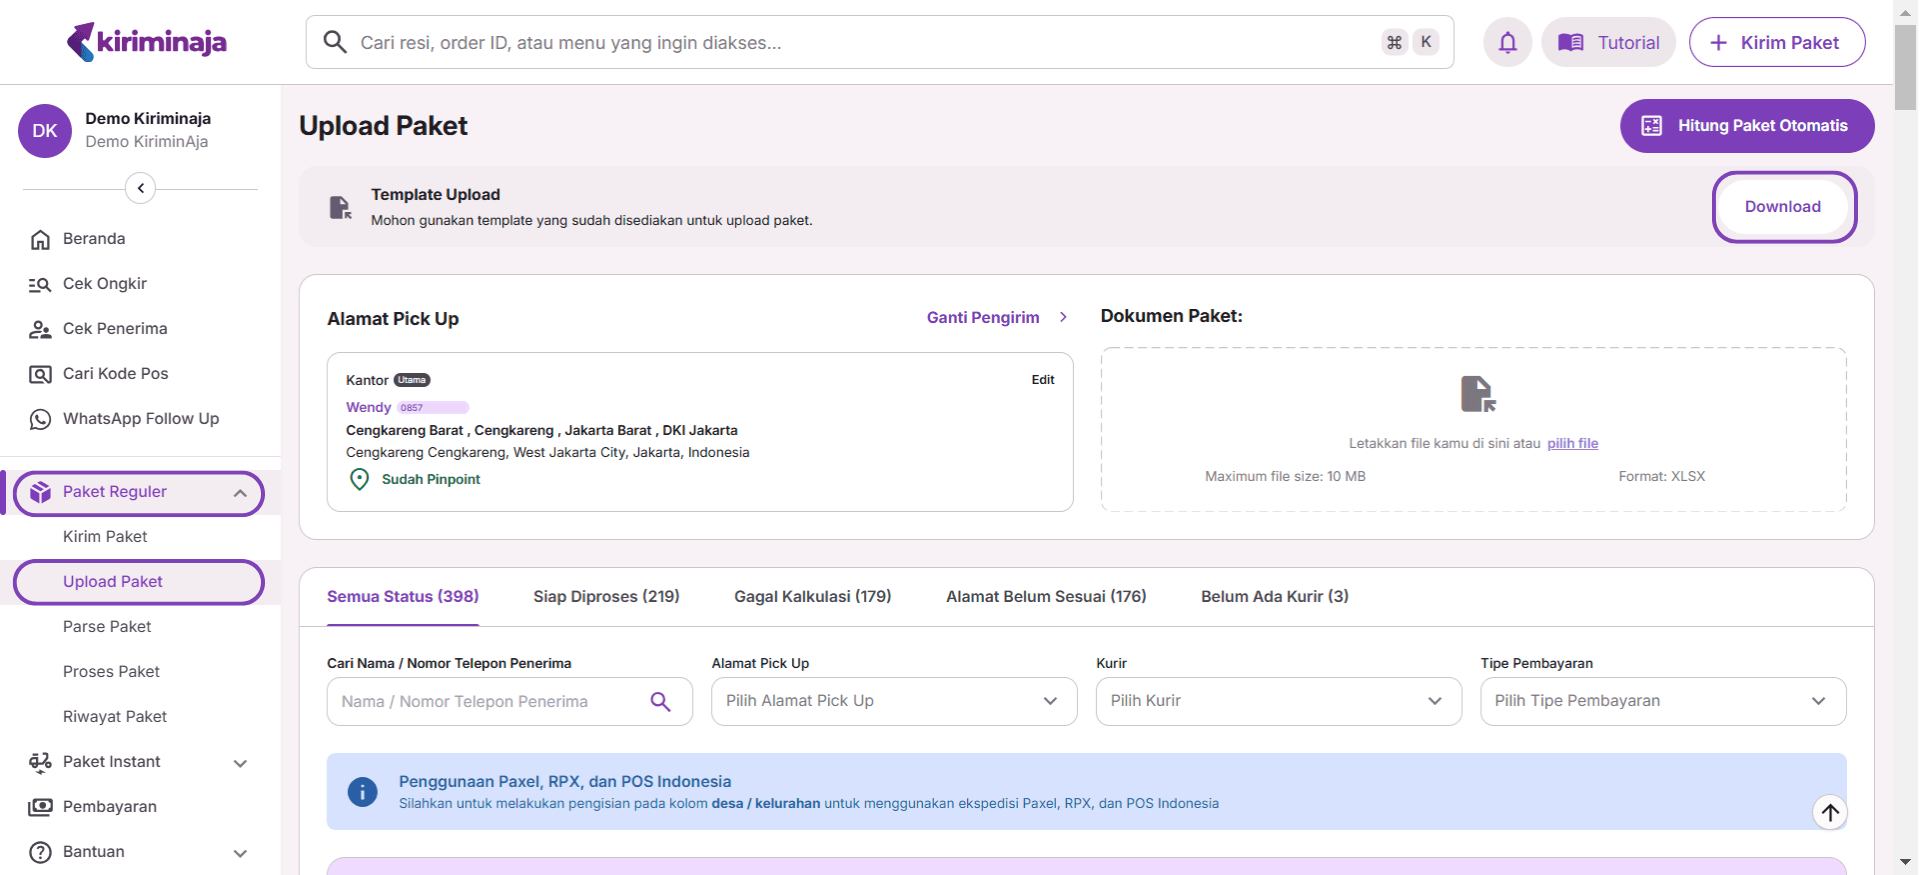Click the pilih file link
This screenshot has height=875, width=1920.
[x=1572, y=444]
